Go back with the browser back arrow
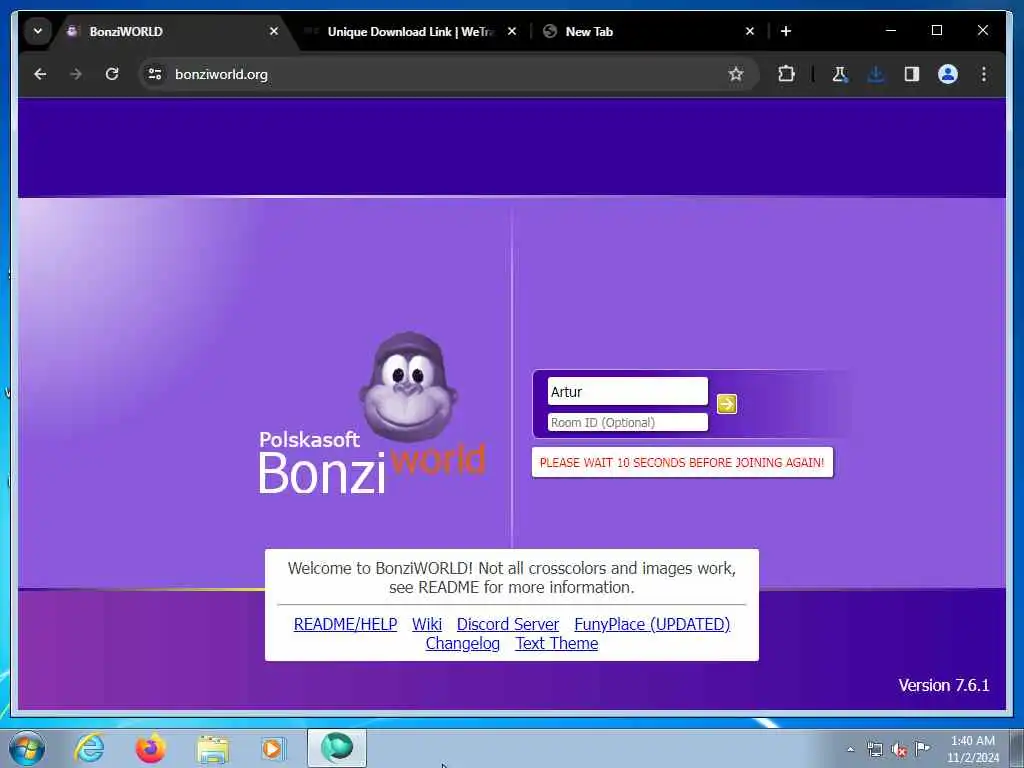The height and width of the screenshot is (768, 1024). pos(40,74)
